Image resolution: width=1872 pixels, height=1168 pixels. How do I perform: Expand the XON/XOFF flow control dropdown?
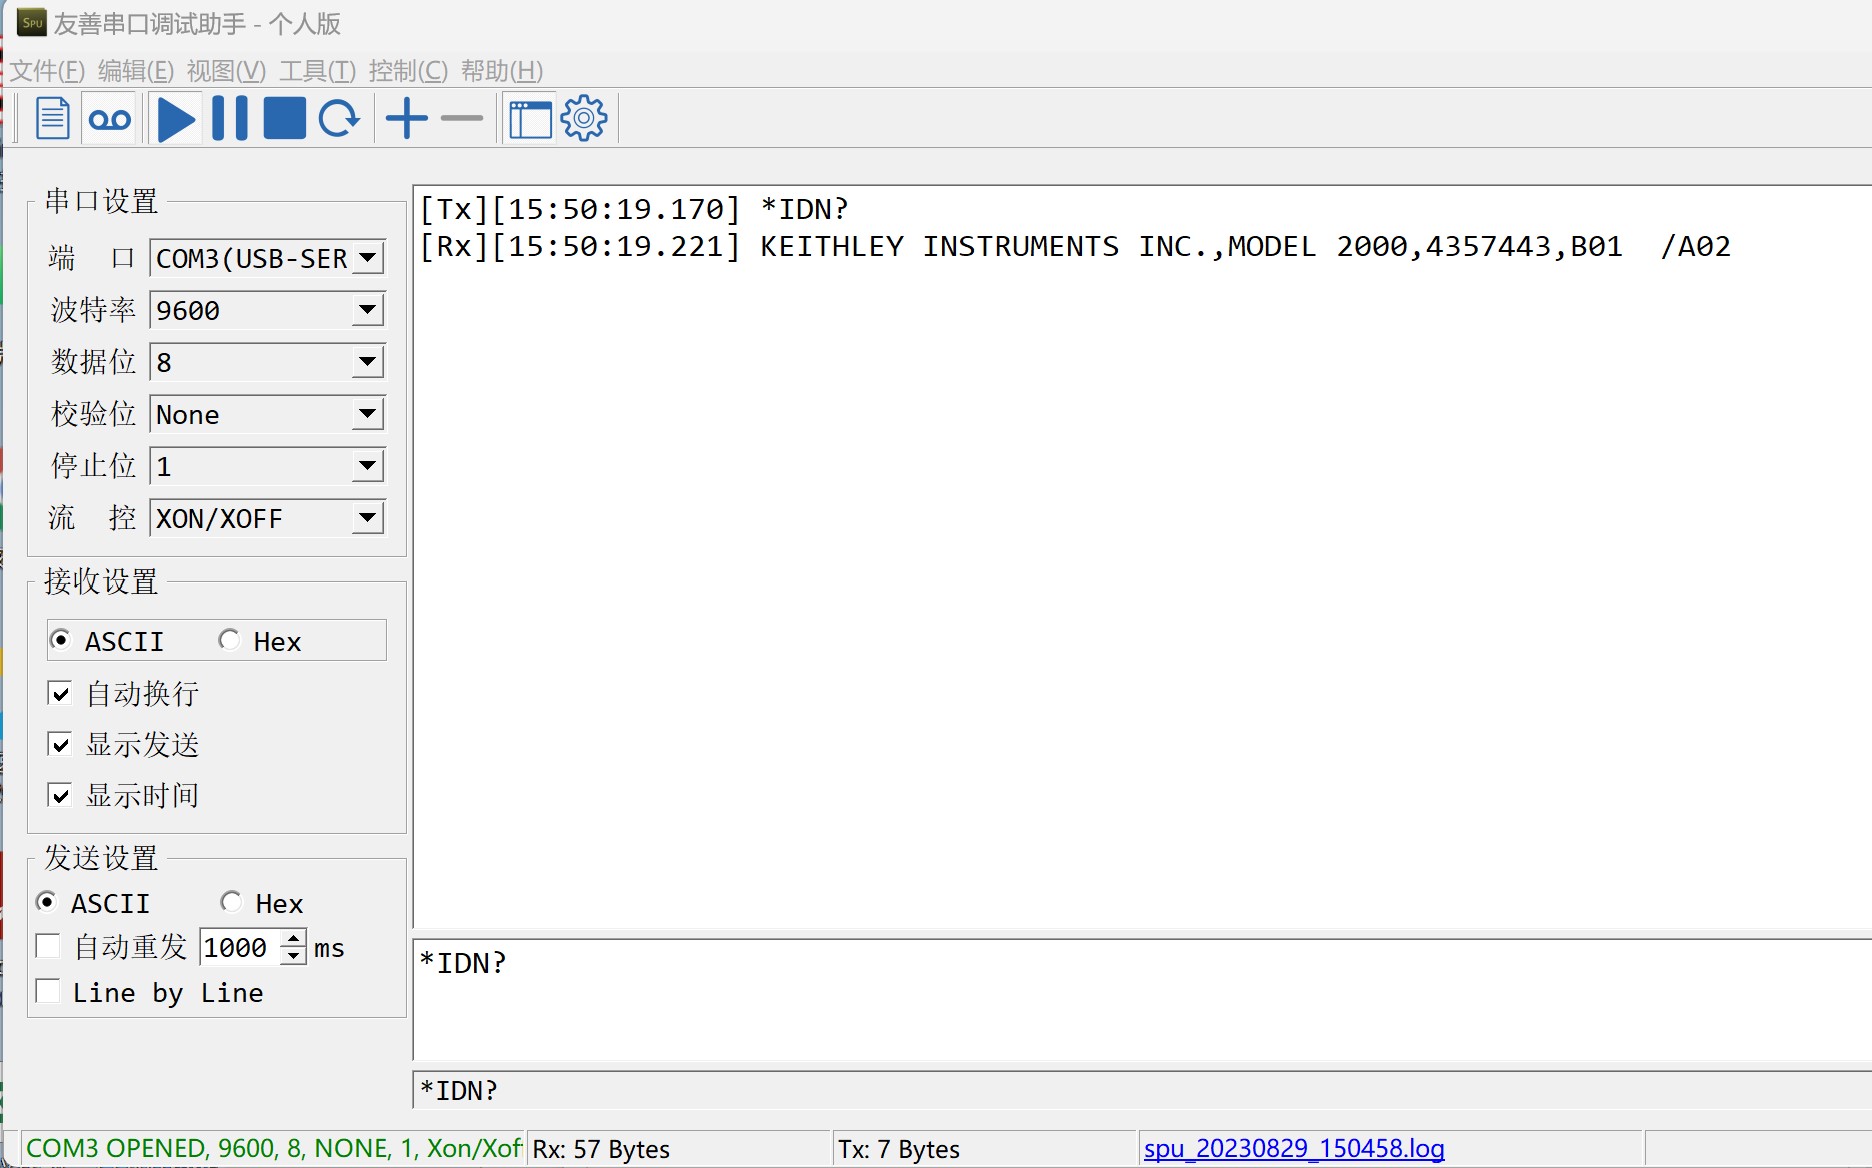tap(368, 518)
